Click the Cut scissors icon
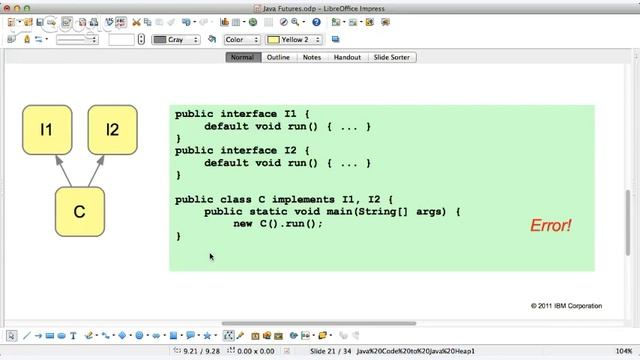The width and height of the screenshot is (640, 360). tap(136, 22)
